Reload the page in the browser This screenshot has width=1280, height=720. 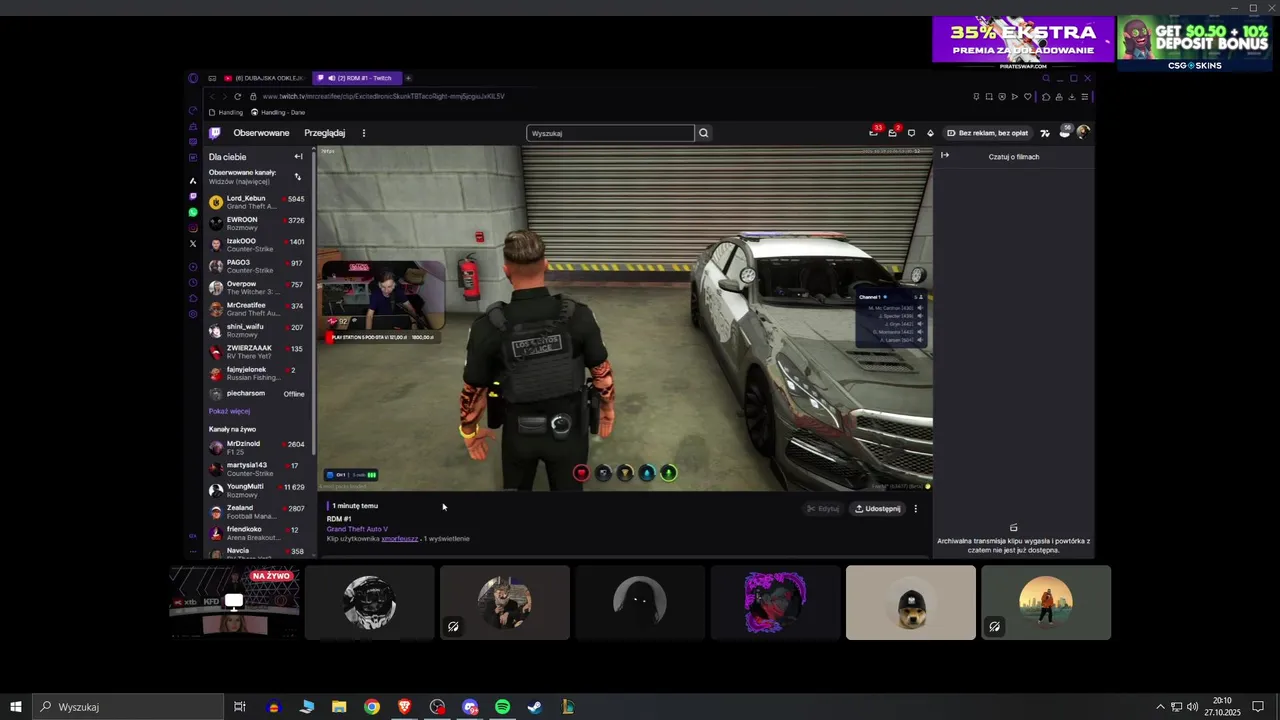click(x=237, y=96)
